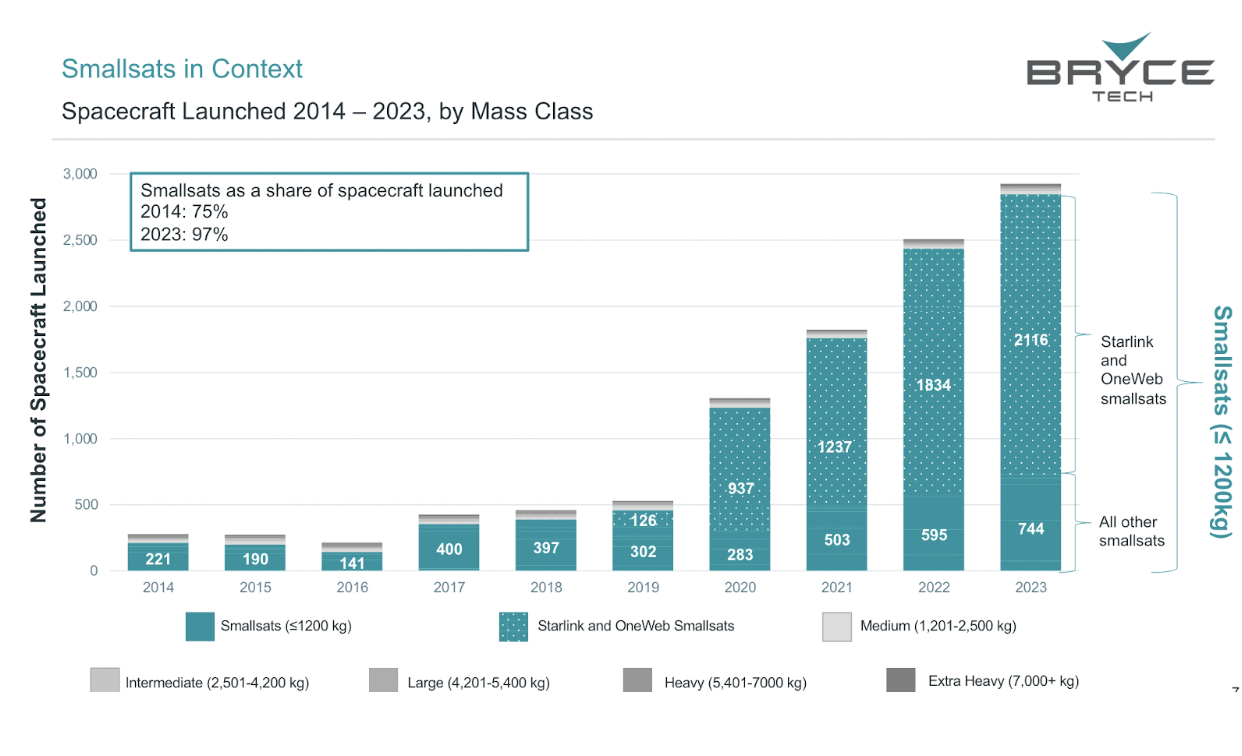The width and height of the screenshot is (1242, 756).
Task: Click the 'Spacecraft Launched 2014 – 2023' subtitle
Action: pos(327,111)
